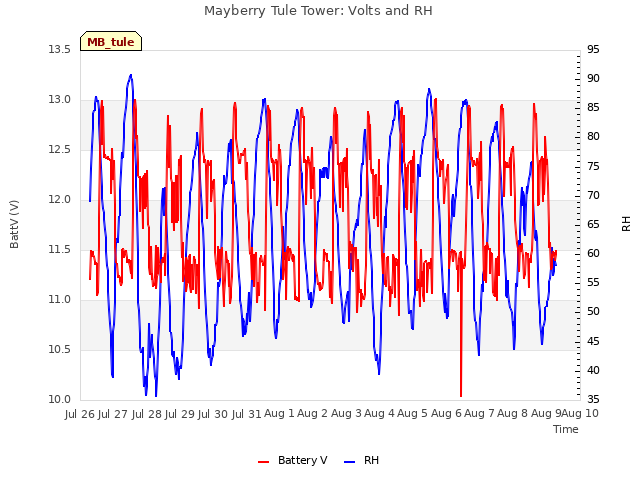Click the red Battery V legend swatch
This screenshot has width=640, height=480.
tap(264, 462)
